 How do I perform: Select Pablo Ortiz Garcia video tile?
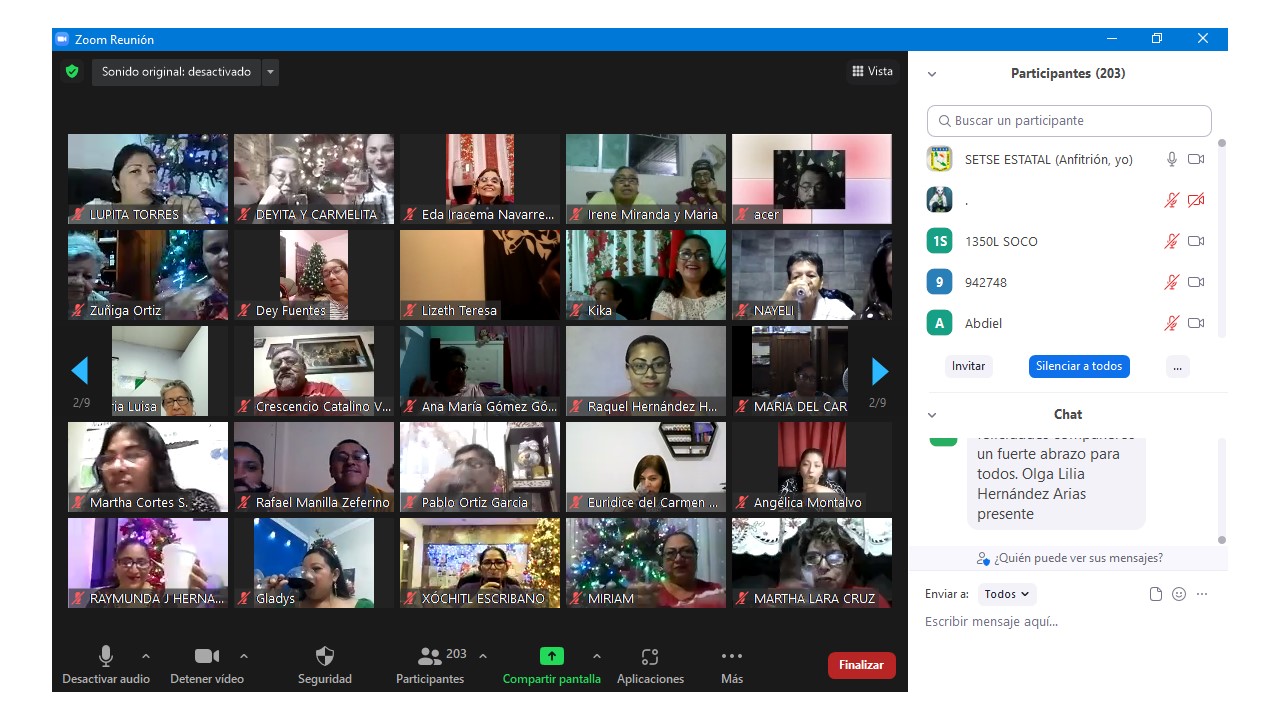pyautogui.click(x=480, y=467)
